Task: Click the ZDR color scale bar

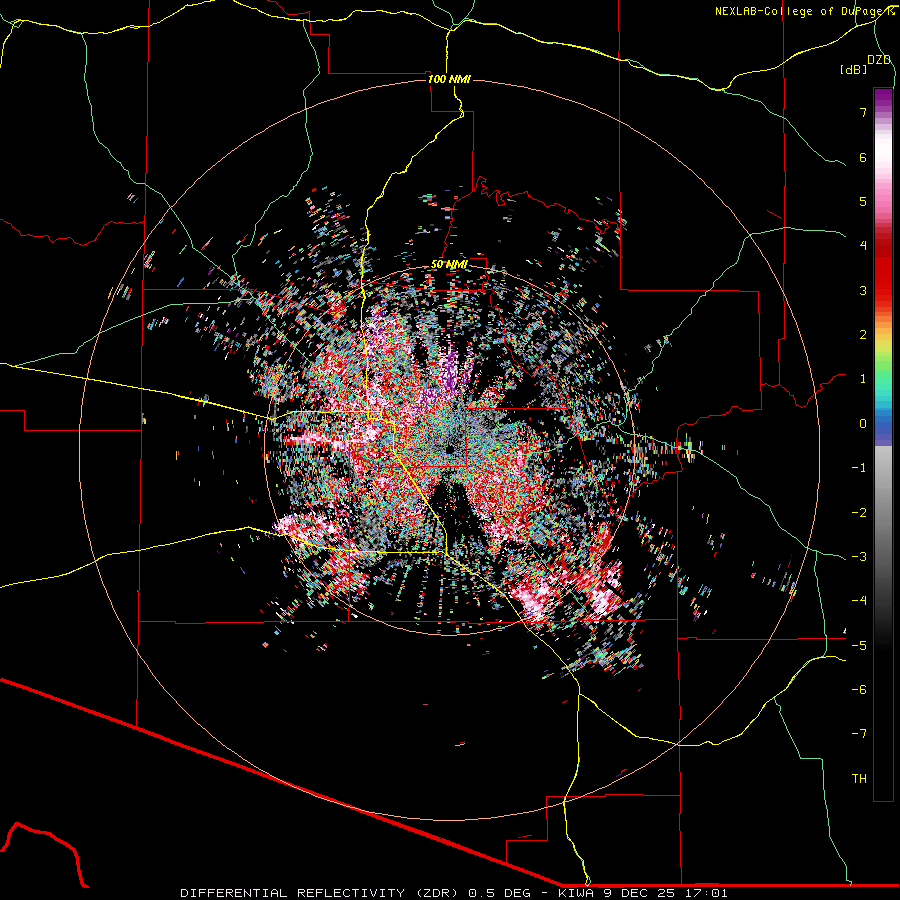Action: [x=883, y=444]
